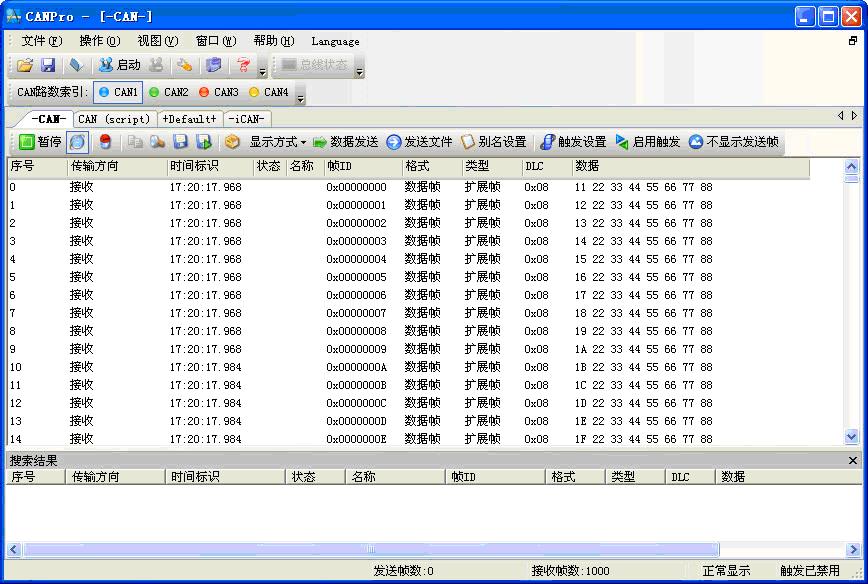Image resolution: width=868 pixels, height=584 pixels.
Task: Open 别名设置 alias settings
Action: (x=494, y=142)
